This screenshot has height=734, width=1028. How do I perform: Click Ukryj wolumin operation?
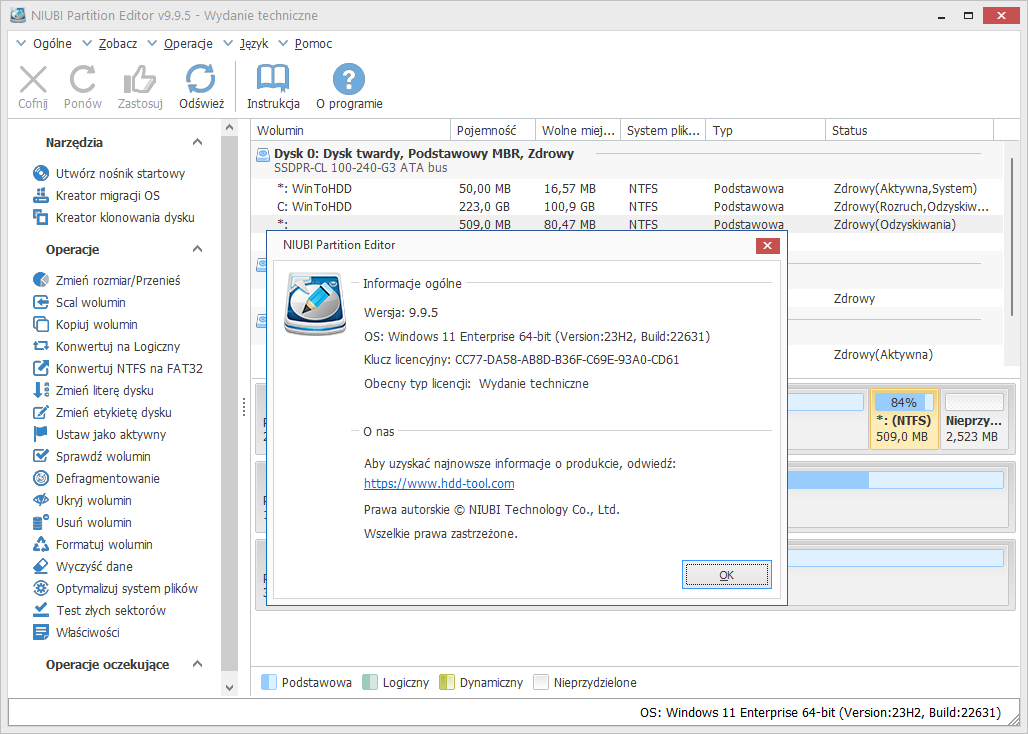point(83,501)
